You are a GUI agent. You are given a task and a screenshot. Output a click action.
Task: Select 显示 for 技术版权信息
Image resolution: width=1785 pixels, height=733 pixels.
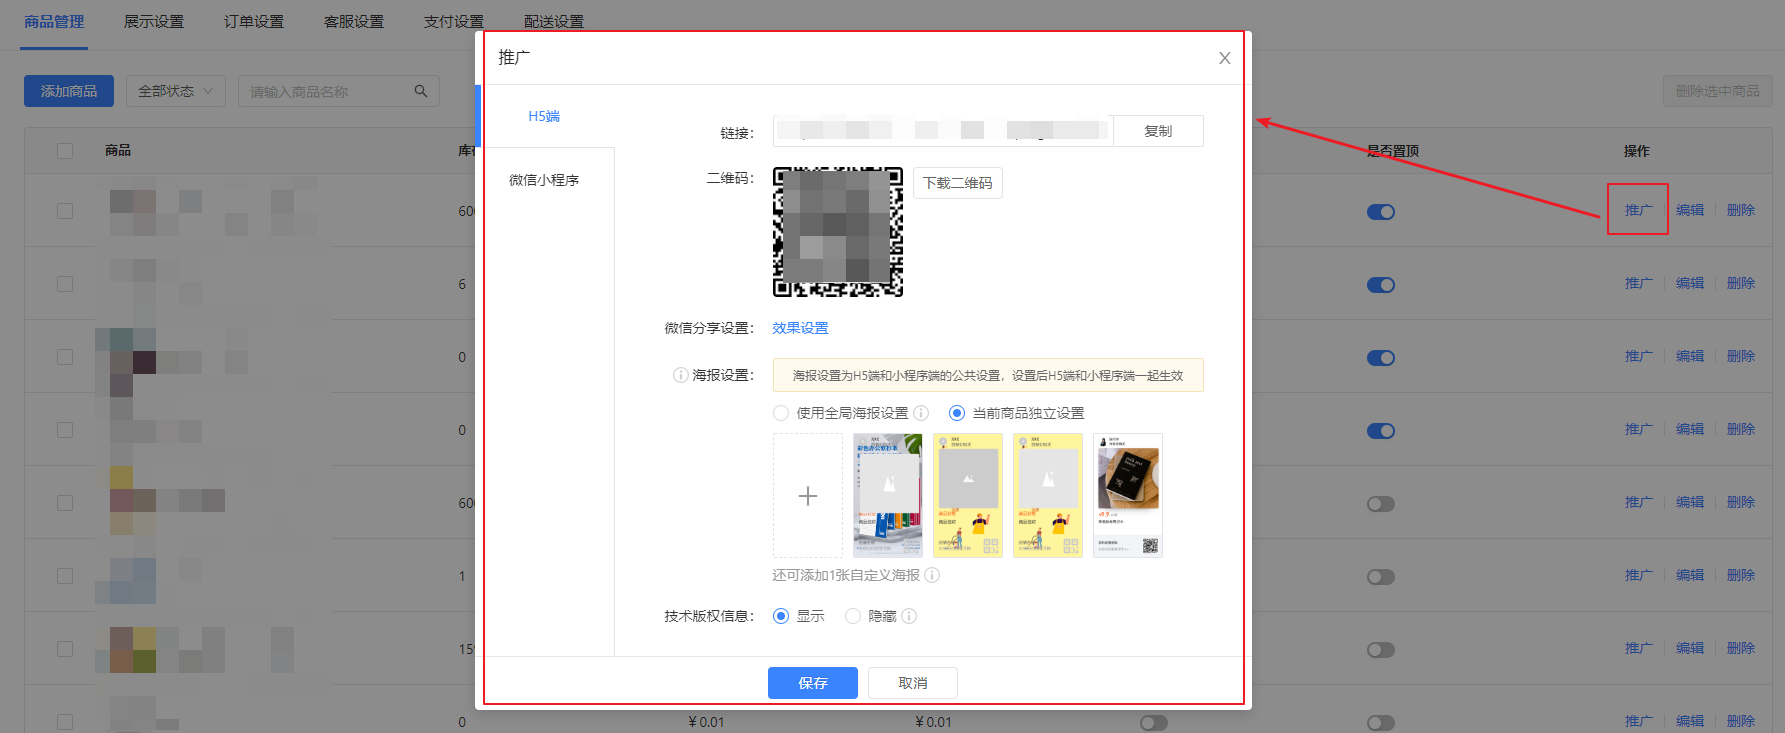(x=781, y=616)
